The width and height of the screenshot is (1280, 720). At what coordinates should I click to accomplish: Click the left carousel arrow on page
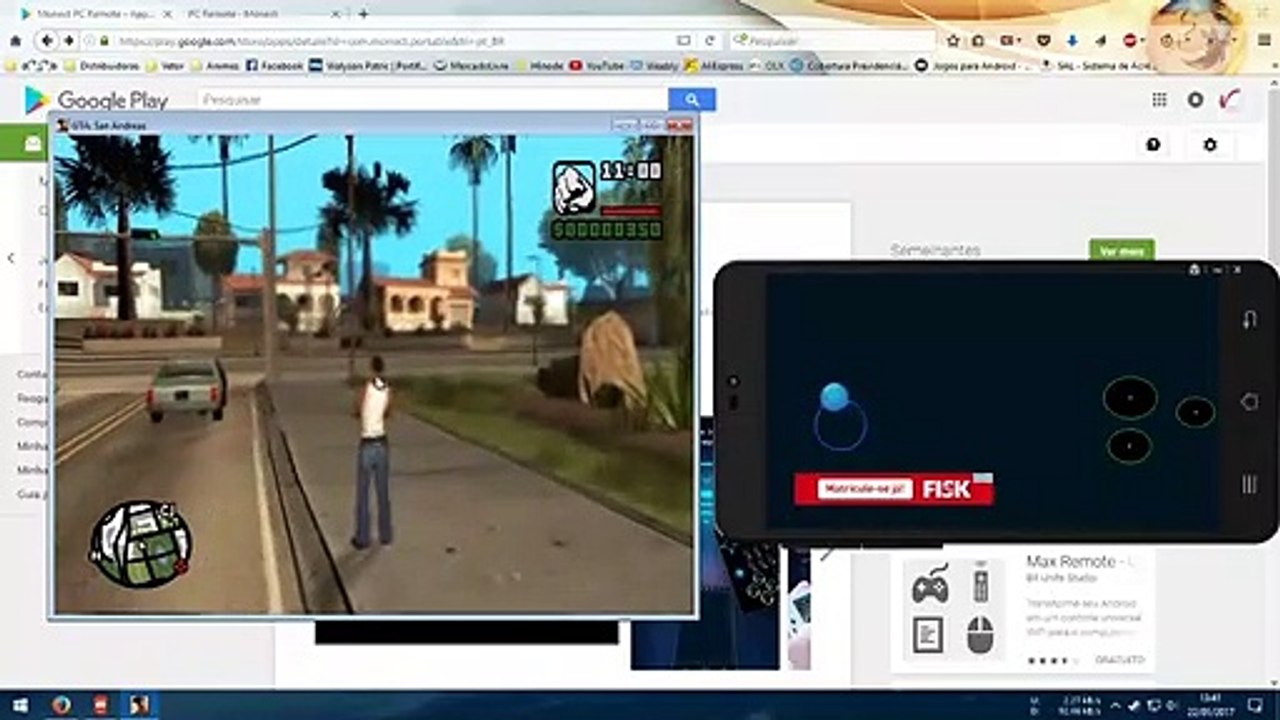coord(11,258)
